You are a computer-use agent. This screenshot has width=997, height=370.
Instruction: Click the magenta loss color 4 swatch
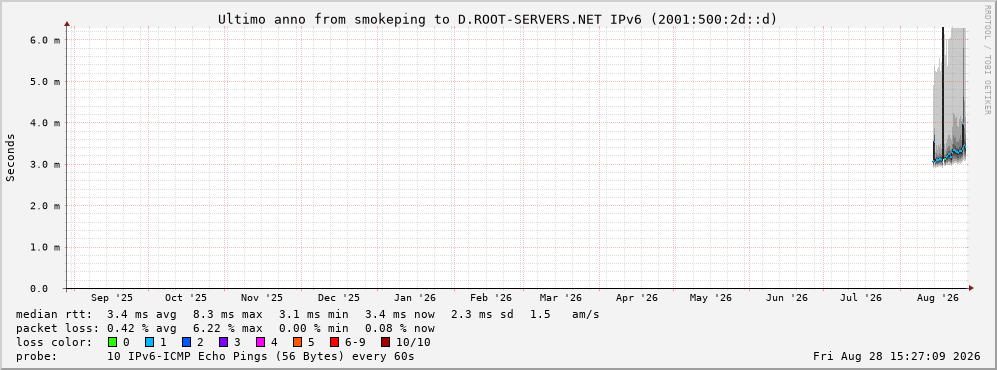260,342
